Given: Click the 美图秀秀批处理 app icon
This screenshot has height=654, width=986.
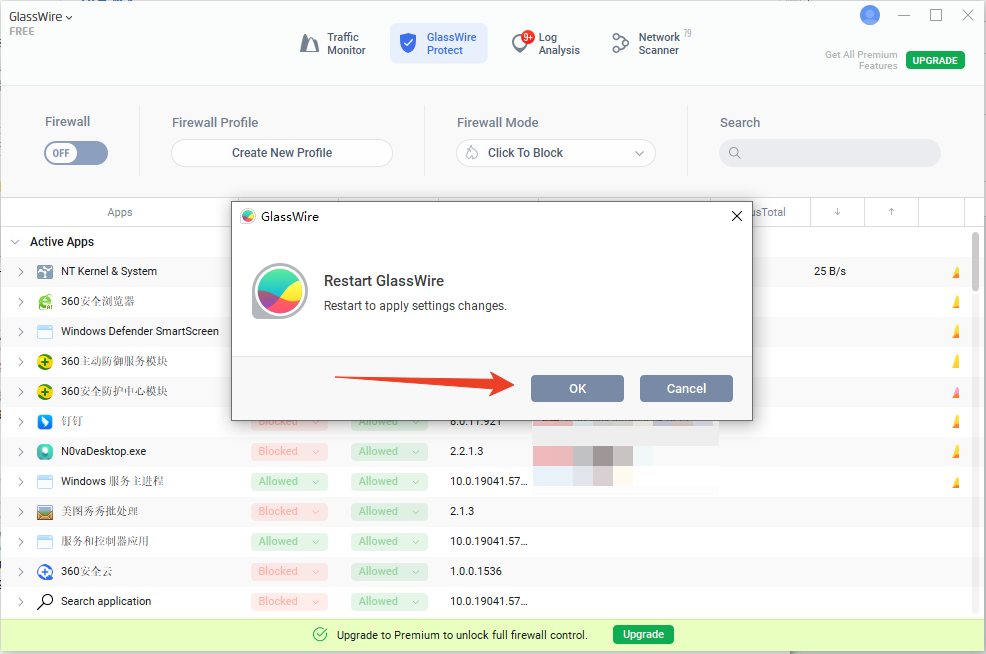Looking at the screenshot, I should pos(45,512).
